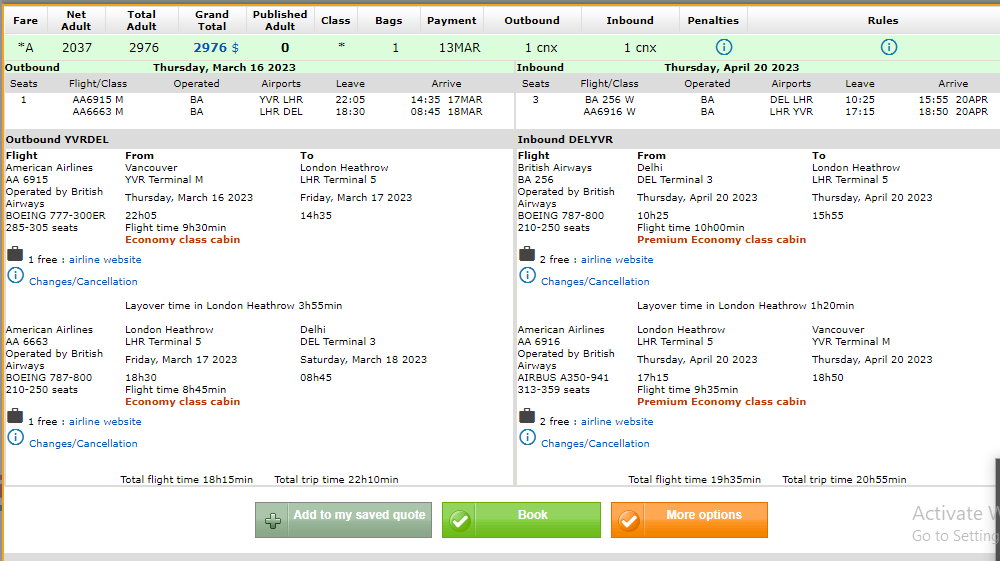Click info icon beside AA 6915 Changes/Cancellation
The height and width of the screenshot is (561, 1000).
15,275
